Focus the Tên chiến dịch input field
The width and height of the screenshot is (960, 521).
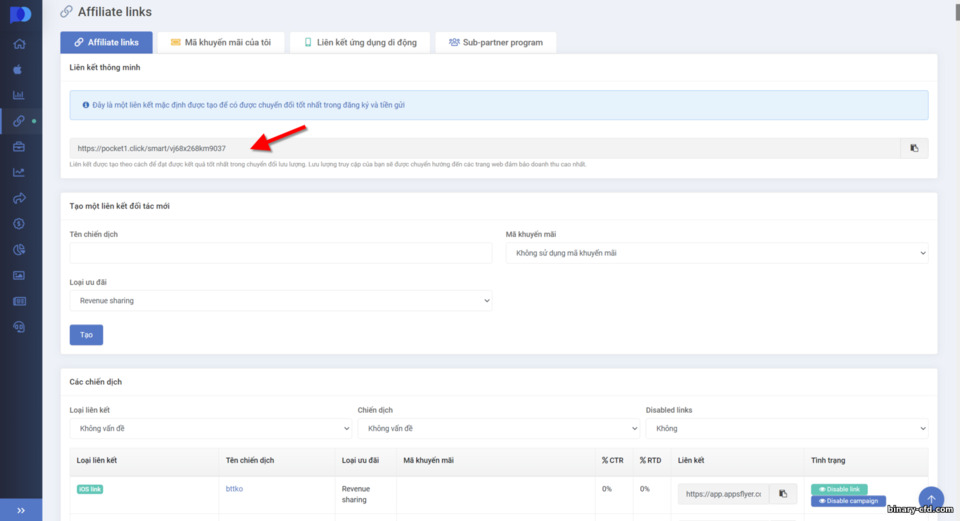click(281, 253)
